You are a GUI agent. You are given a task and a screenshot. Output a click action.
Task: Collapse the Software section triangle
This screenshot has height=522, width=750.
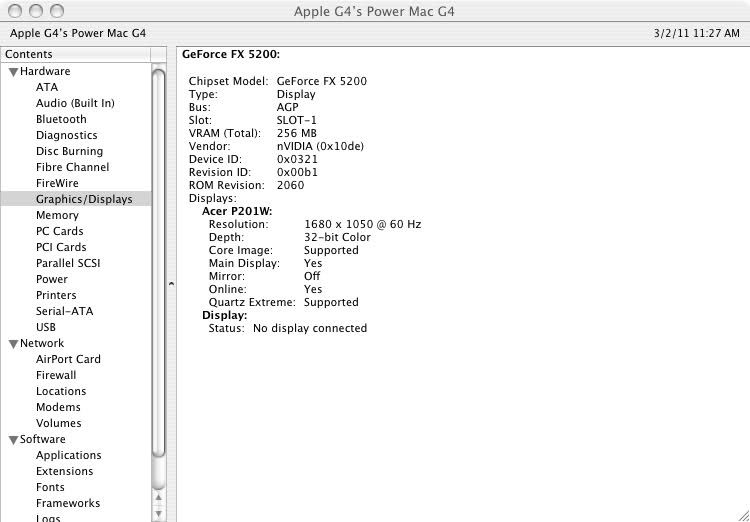tap(14, 440)
